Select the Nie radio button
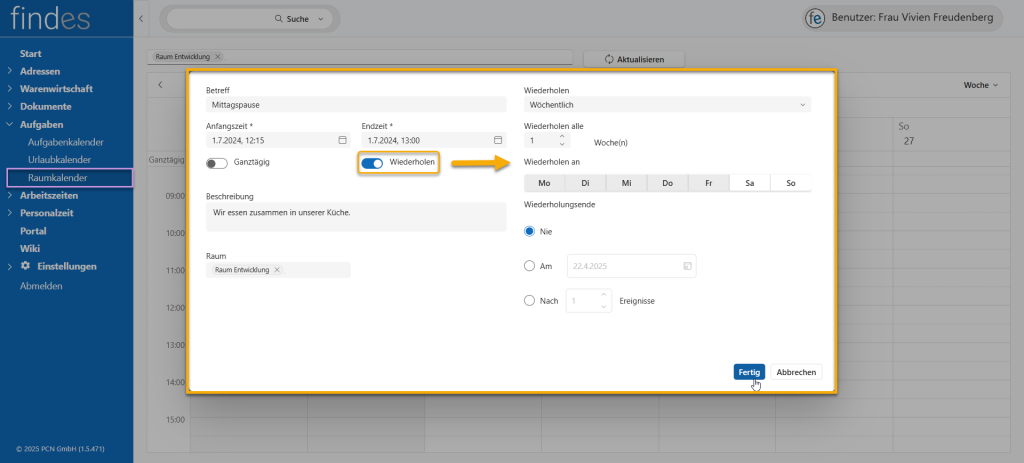The image size is (1024, 463). click(x=530, y=231)
